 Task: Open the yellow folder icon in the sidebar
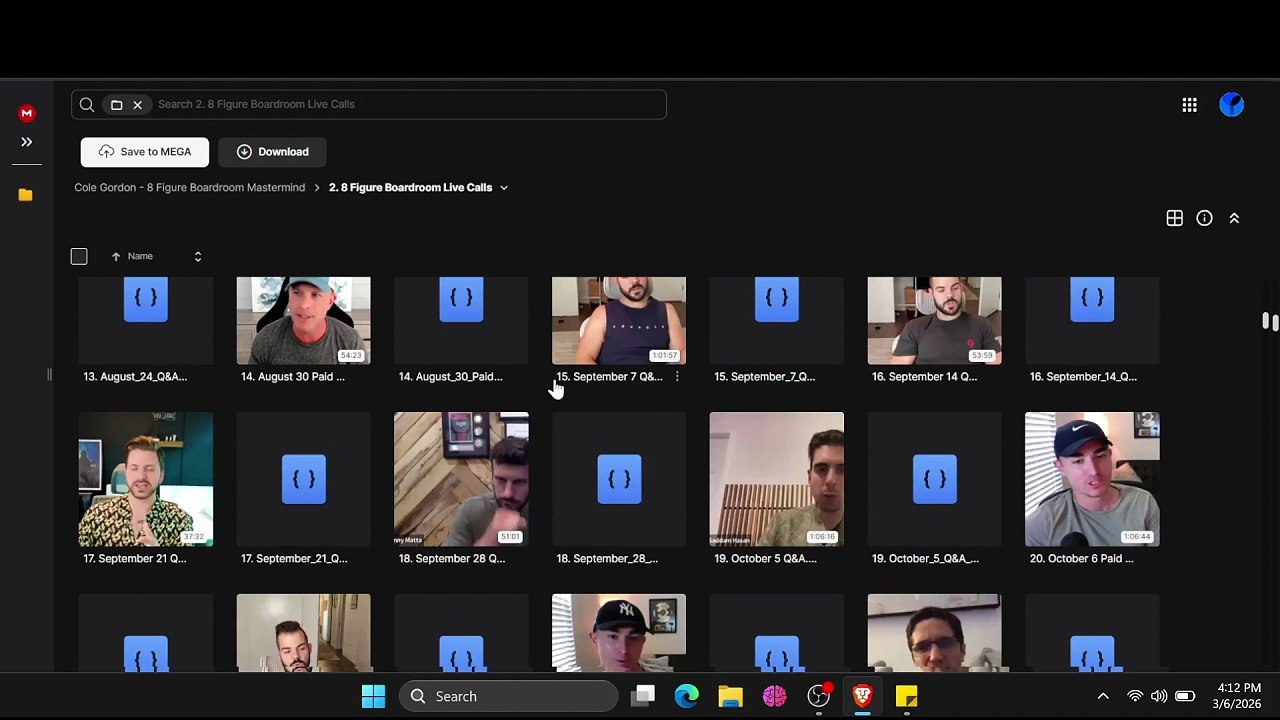point(26,195)
